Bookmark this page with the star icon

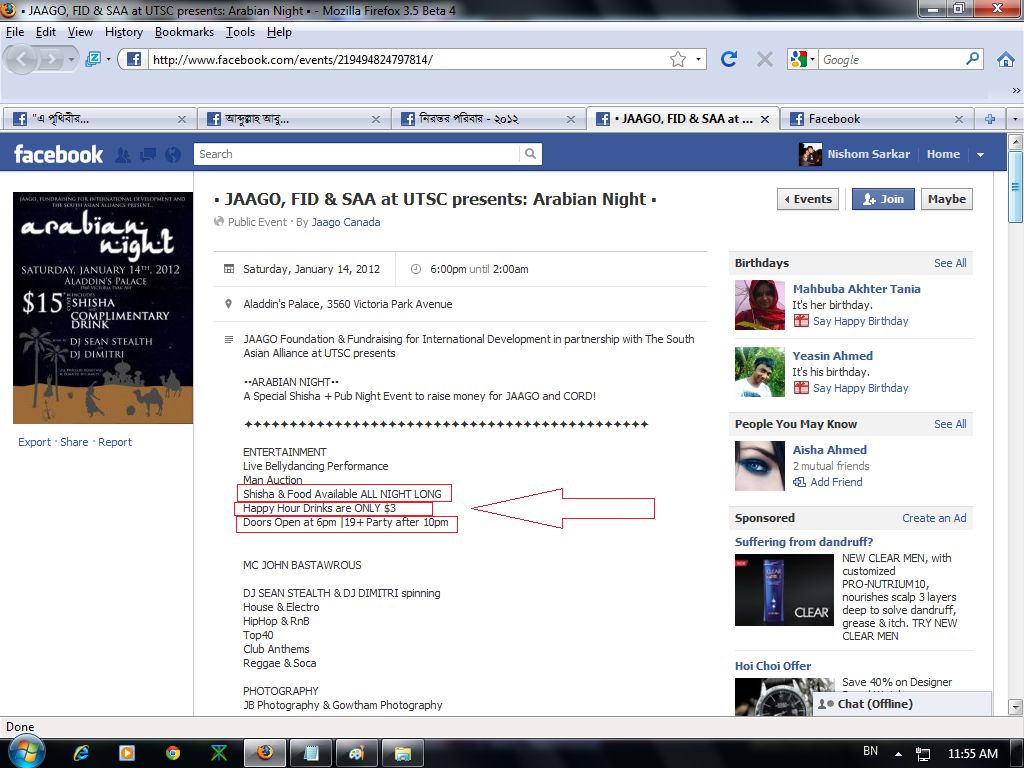678,59
